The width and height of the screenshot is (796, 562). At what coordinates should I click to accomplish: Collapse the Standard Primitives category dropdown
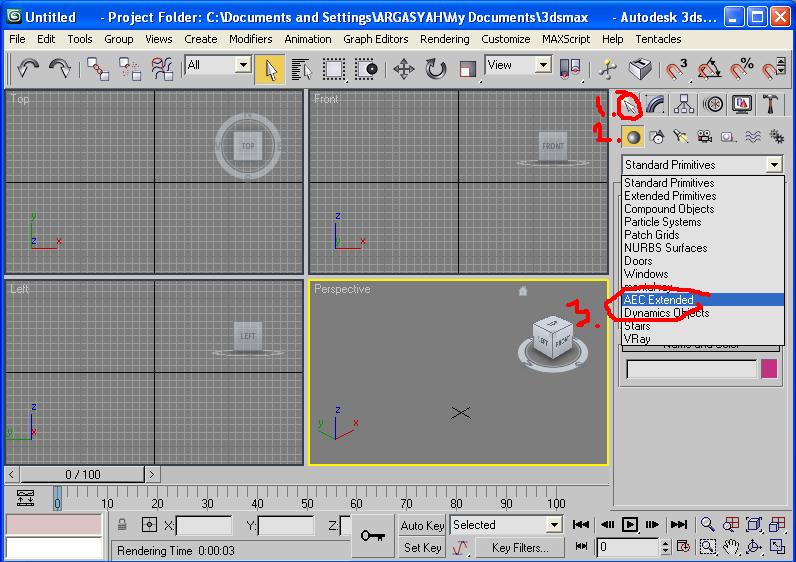(774, 164)
